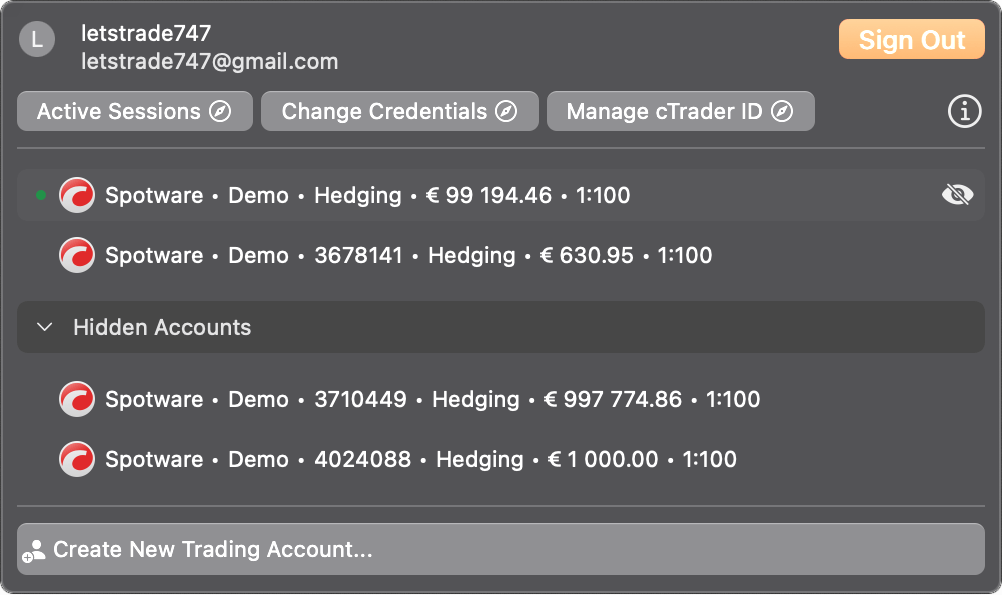This screenshot has width=1002, height=595.
Task: Open Change Credentials
Action: (399, 111)
